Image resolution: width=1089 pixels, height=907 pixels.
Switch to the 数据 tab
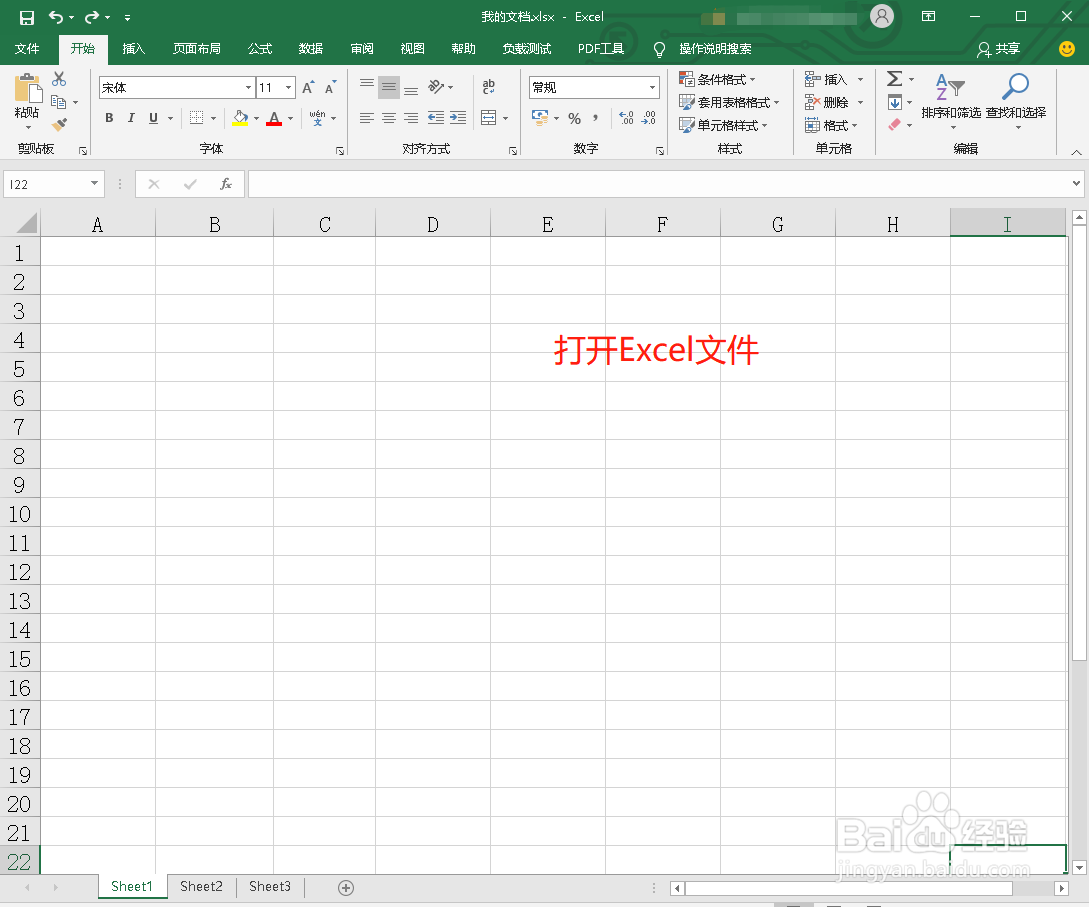[310, 49]
